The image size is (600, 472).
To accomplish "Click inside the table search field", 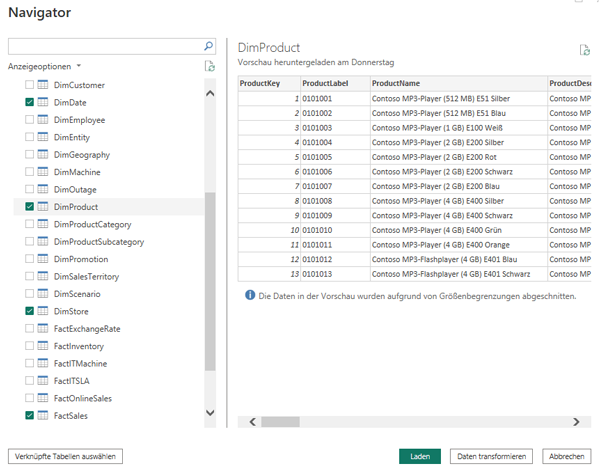I will pos(105,46).
